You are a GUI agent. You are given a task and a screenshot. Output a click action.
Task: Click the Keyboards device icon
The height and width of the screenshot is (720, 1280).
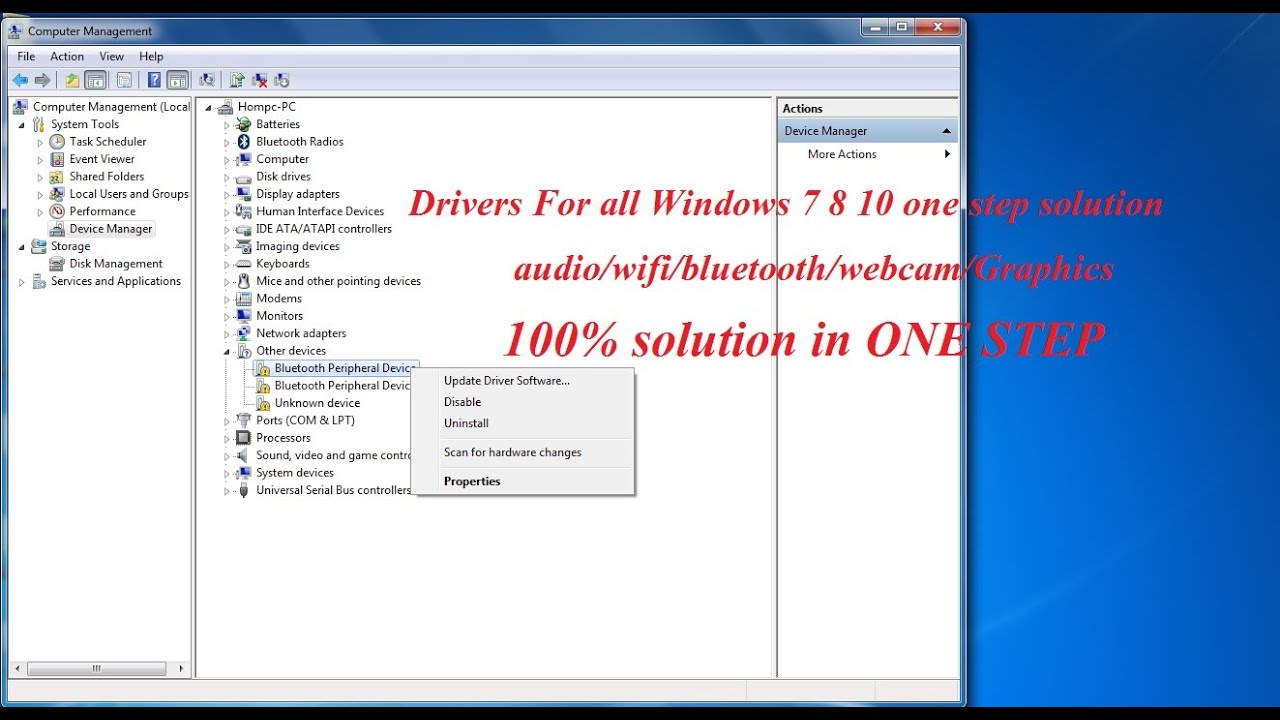pyautogui.click(x=243, y=264)
